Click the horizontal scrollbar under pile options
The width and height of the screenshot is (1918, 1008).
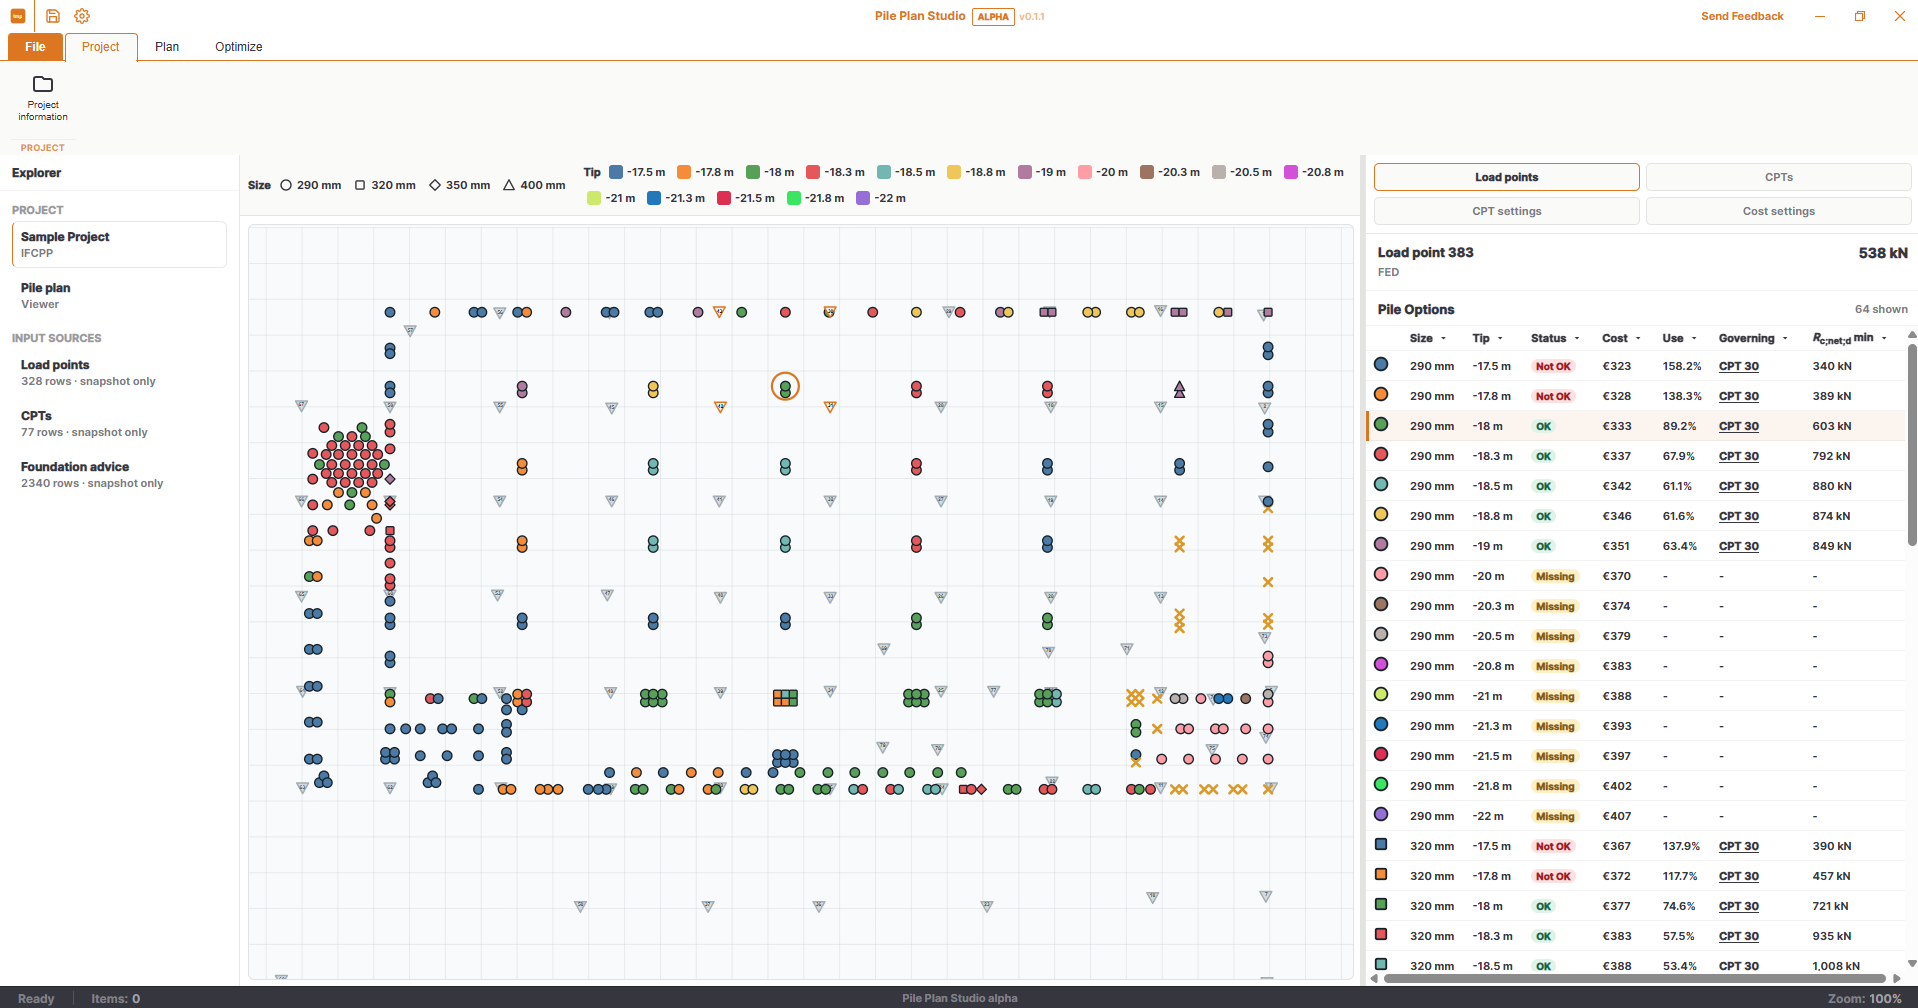click(x=1634, y=978)
